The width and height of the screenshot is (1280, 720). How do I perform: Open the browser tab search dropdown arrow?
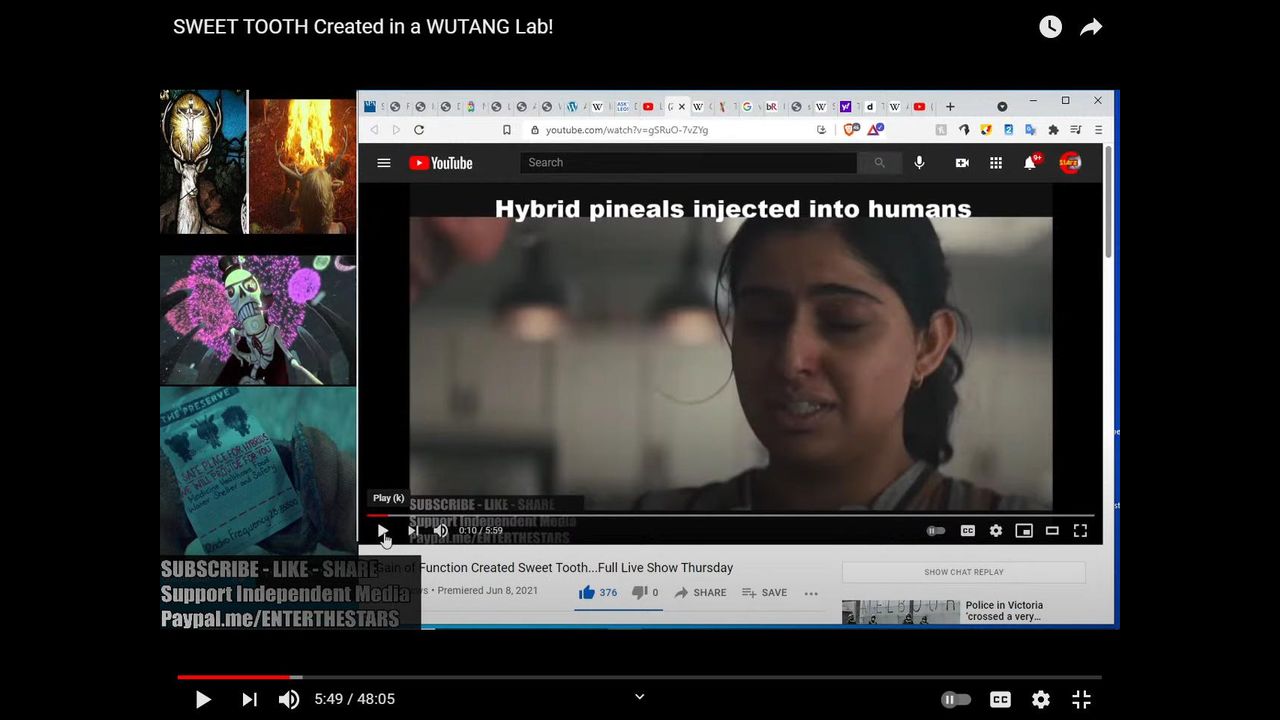click(1002, 106)
